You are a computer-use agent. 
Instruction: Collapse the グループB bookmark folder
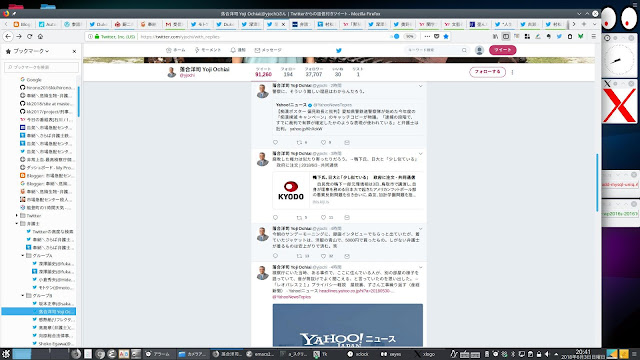point(23,295)
